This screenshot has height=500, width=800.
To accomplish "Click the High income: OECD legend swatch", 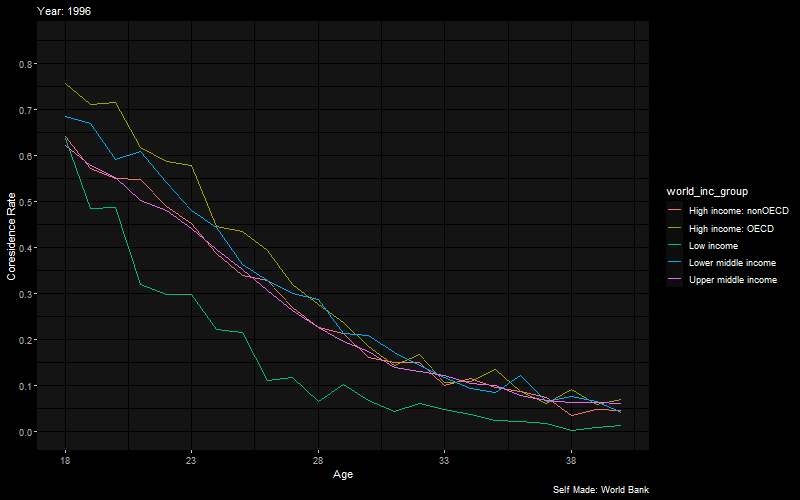I will (x=674, y=228).
